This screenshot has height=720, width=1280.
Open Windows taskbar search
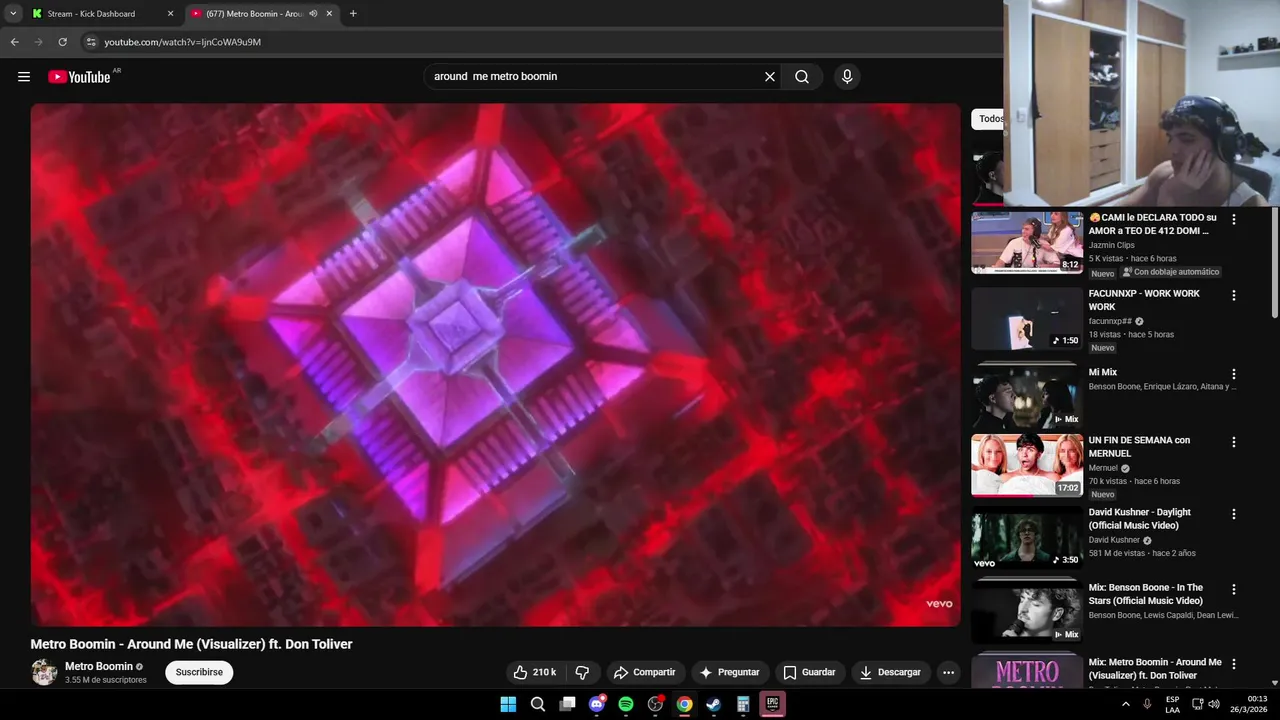point(538,704)
